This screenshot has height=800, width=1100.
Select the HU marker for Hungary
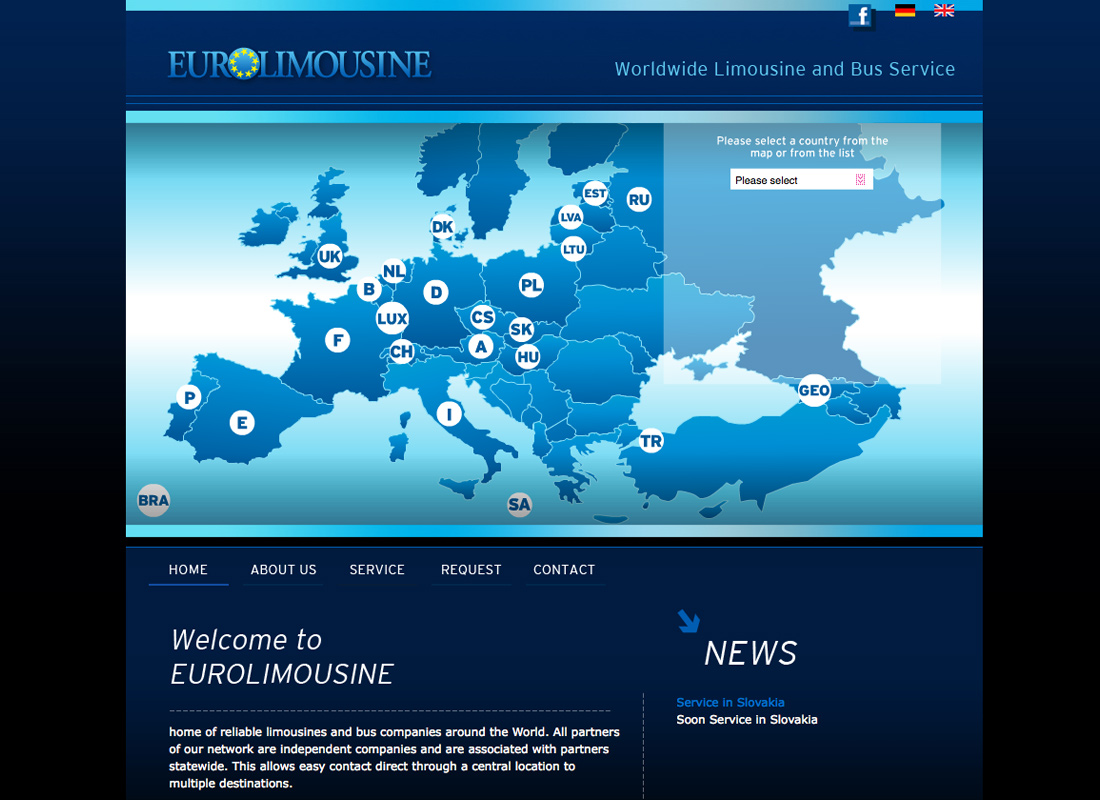(528, 357)
